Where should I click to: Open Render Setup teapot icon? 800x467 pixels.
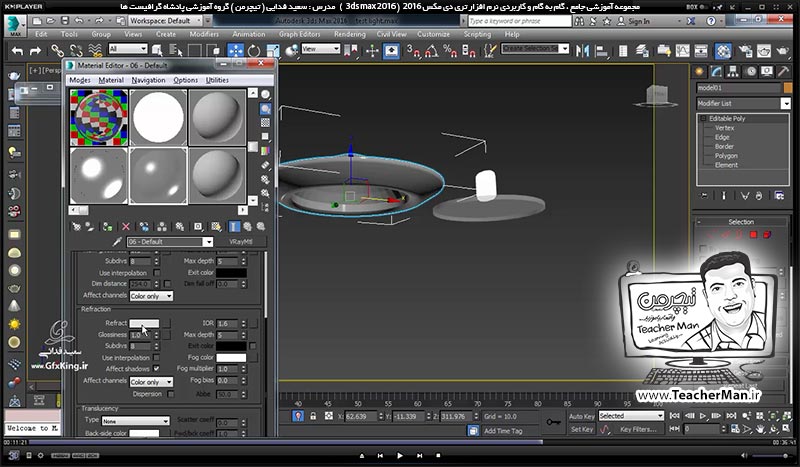(x=745, y=51)
